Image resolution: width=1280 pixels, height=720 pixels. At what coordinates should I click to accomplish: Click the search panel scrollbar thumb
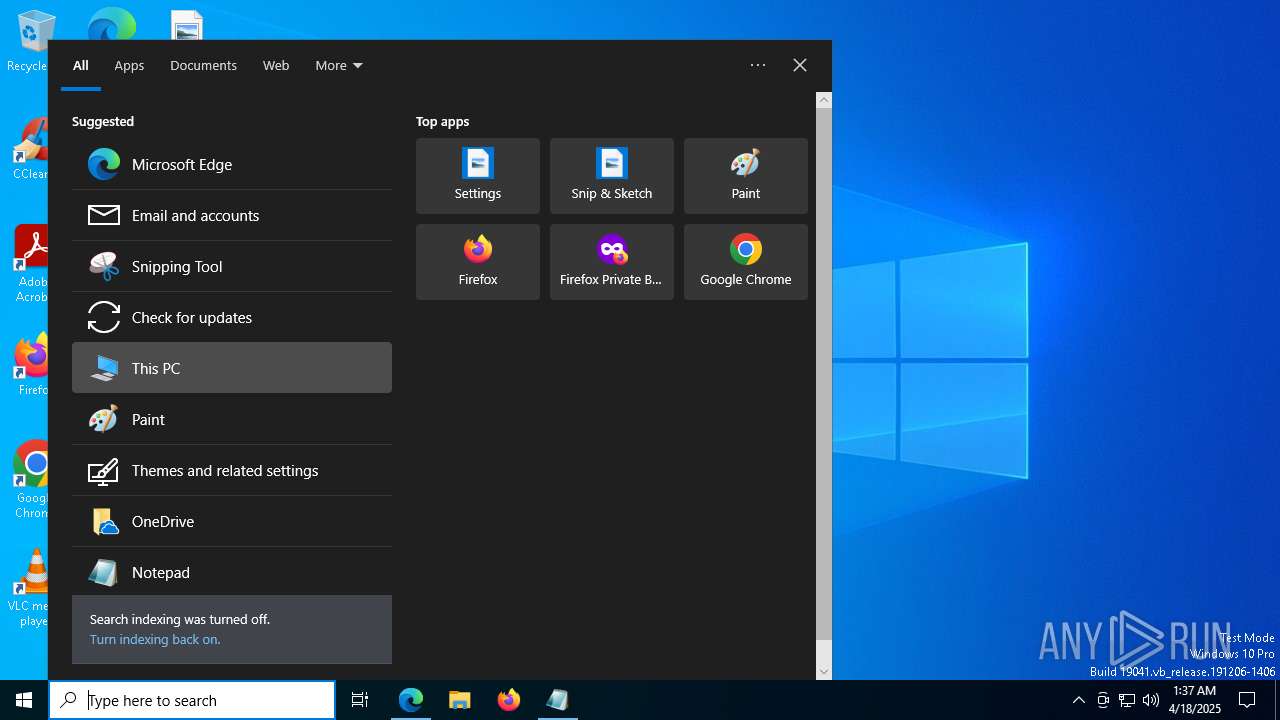824,374
